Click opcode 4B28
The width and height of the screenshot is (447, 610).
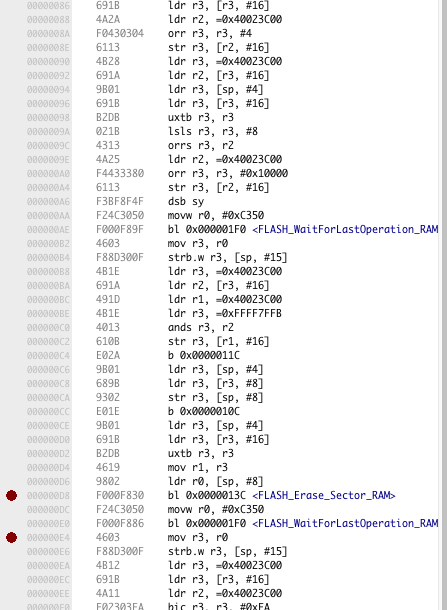[x=108, y=61]
